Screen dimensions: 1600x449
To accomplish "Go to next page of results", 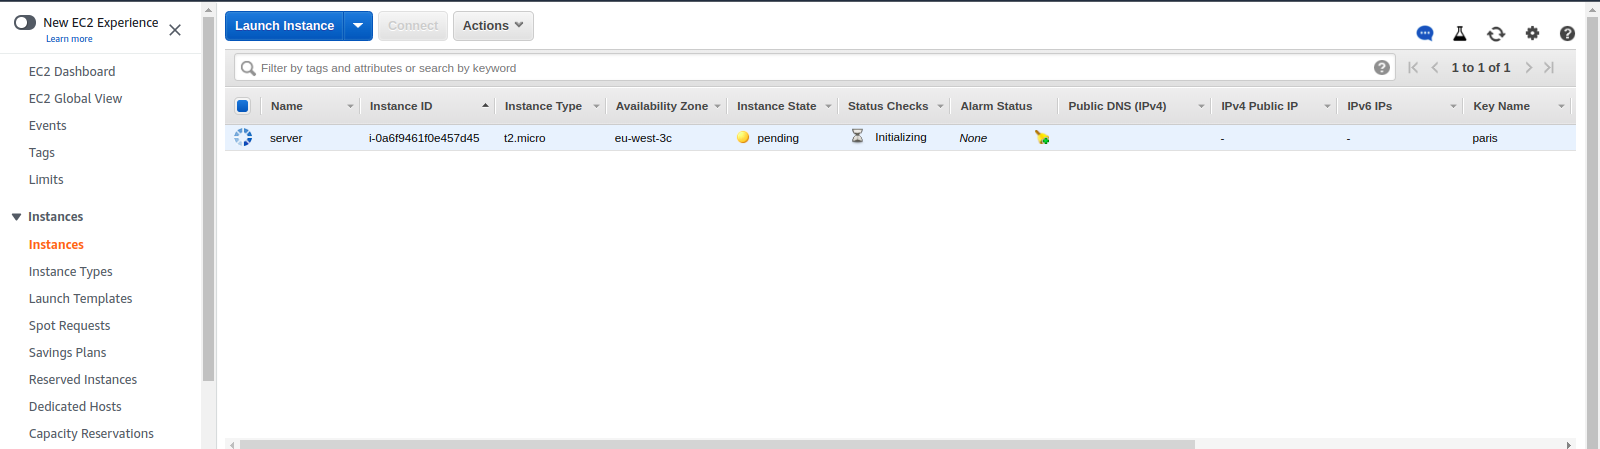I will pyautogui.click(x=1528, y=67).
